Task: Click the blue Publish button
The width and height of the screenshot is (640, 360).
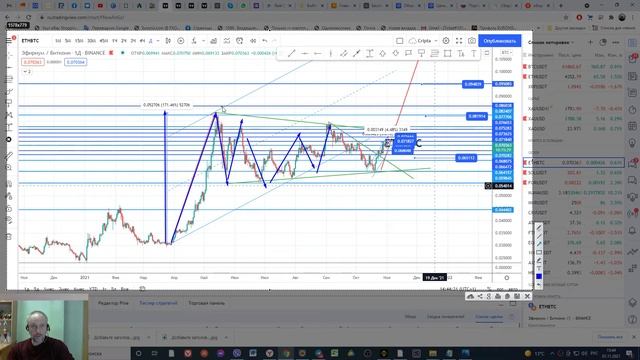Action: (500, 41)
